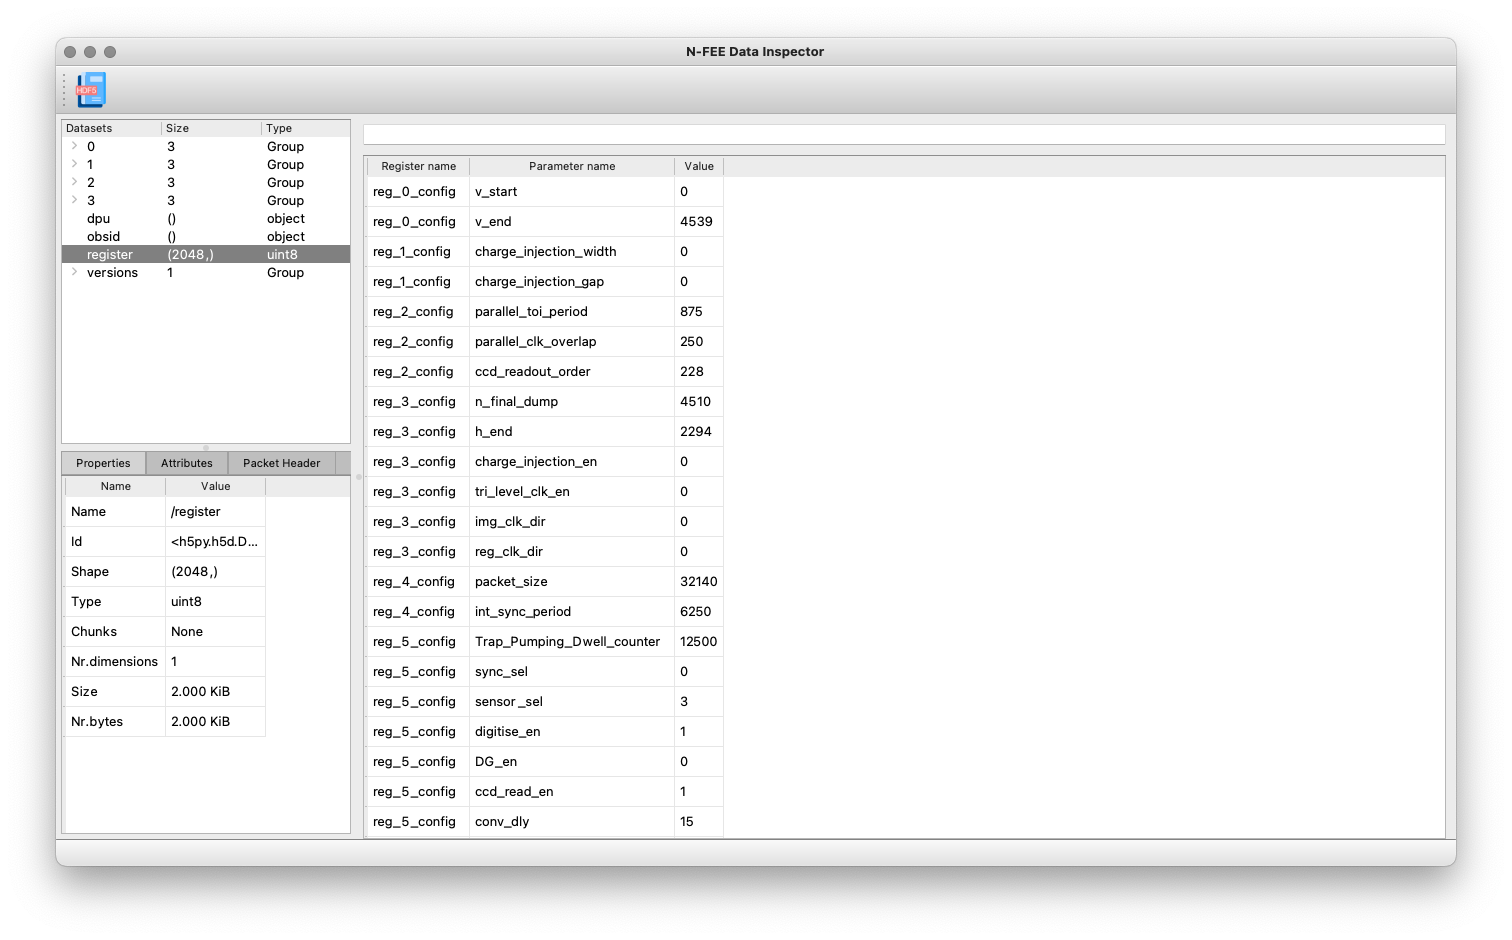
Task: Click the text field above register table
Action: tap(904, 134)
